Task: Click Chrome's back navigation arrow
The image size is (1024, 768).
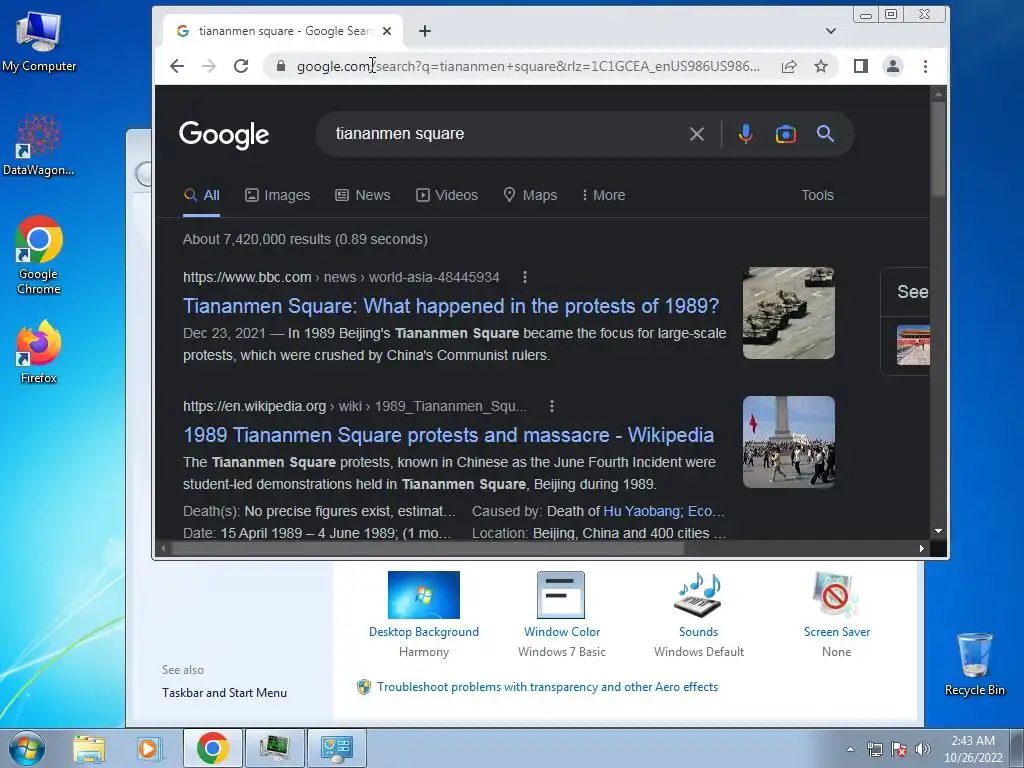Action: [177, 66]
